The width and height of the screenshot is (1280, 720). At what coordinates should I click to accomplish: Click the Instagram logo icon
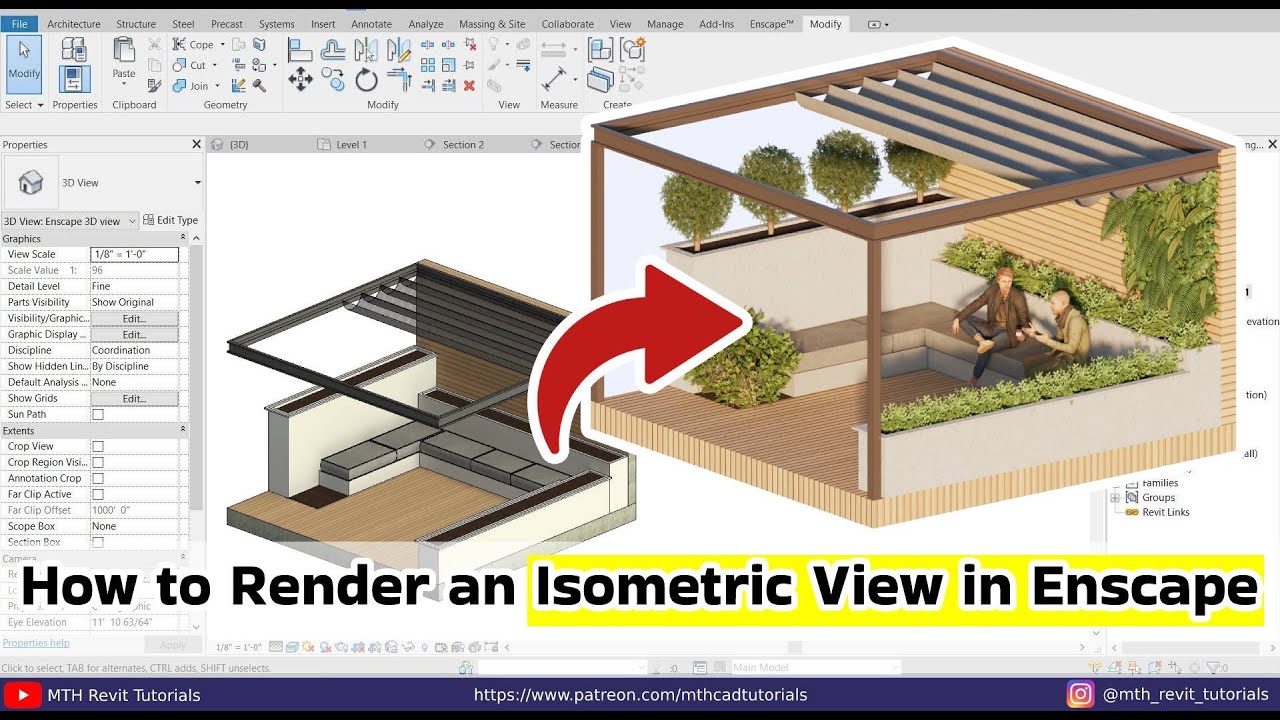click(x=1080, y=694)
